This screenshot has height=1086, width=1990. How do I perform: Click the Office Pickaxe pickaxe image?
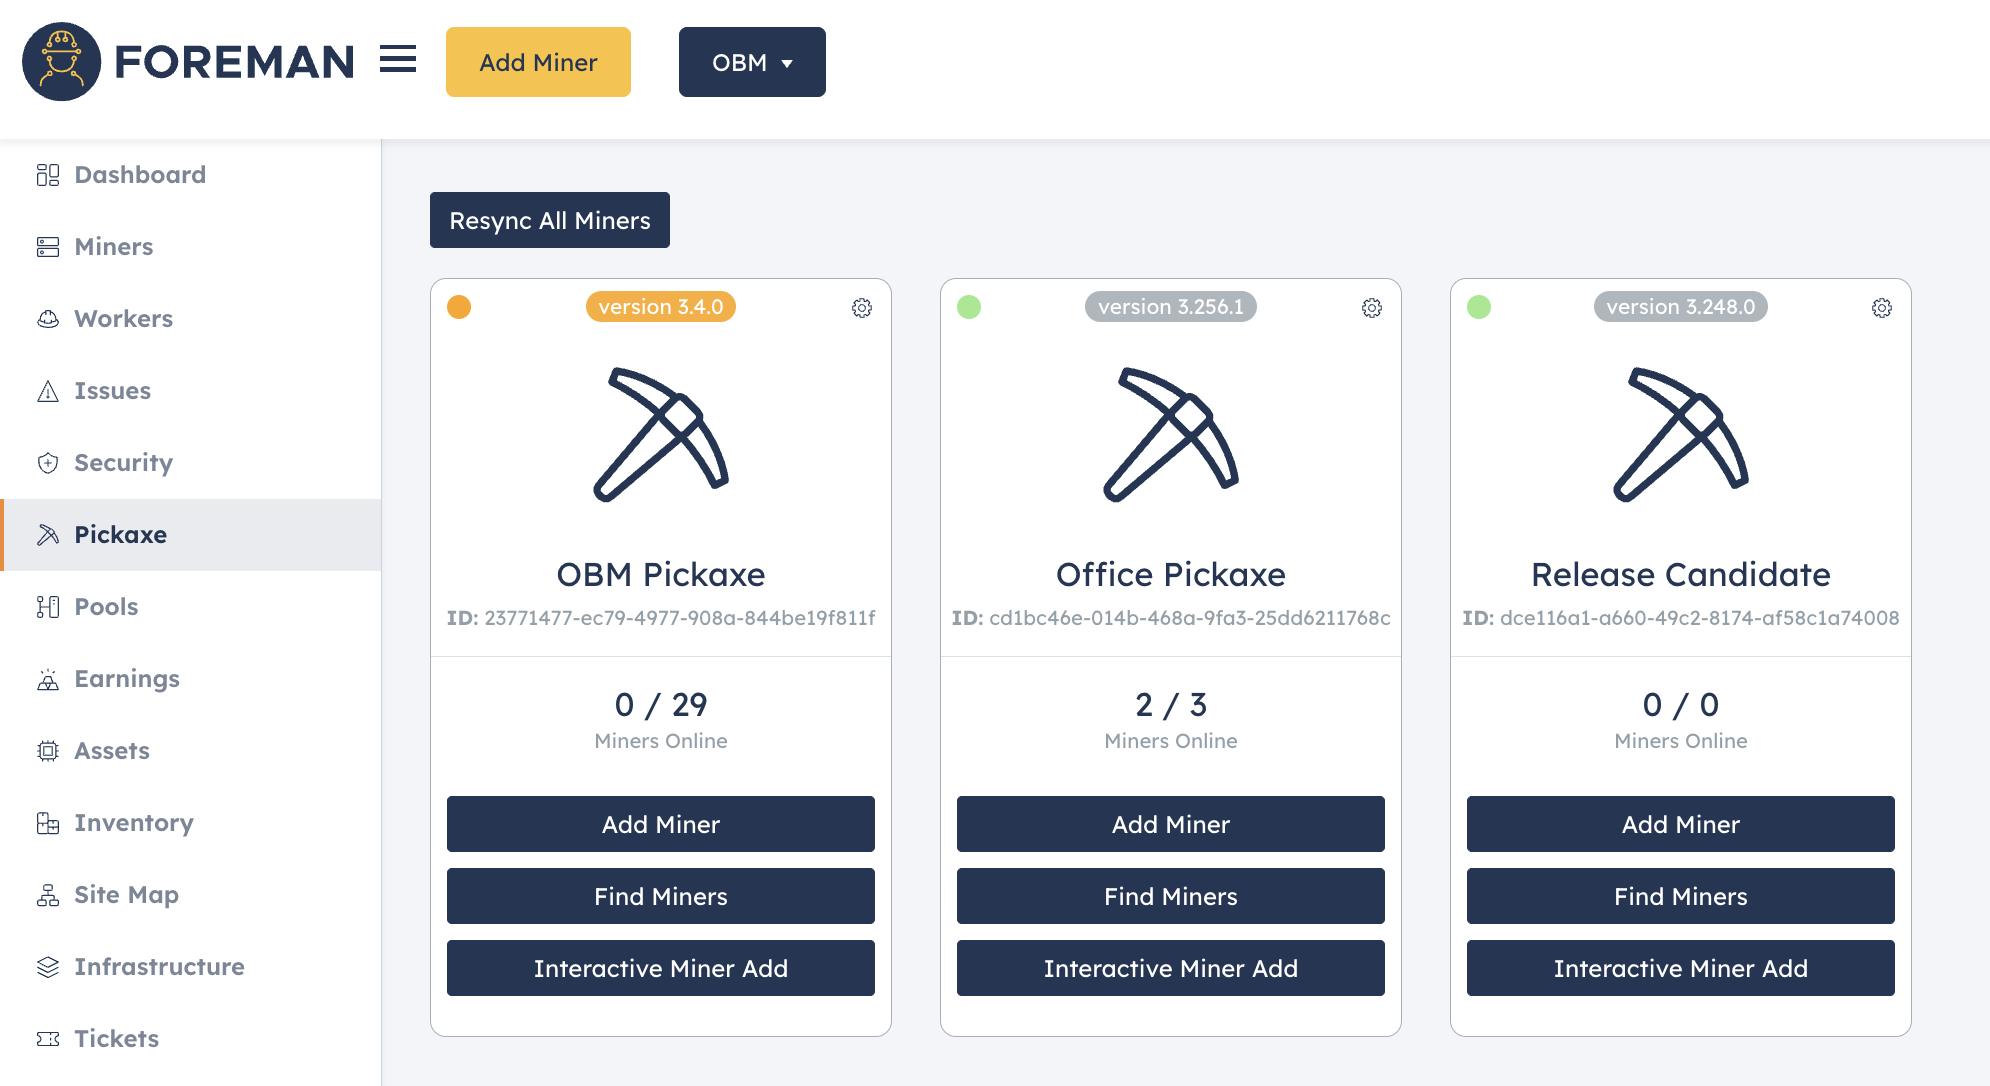tap(1171, 434)
